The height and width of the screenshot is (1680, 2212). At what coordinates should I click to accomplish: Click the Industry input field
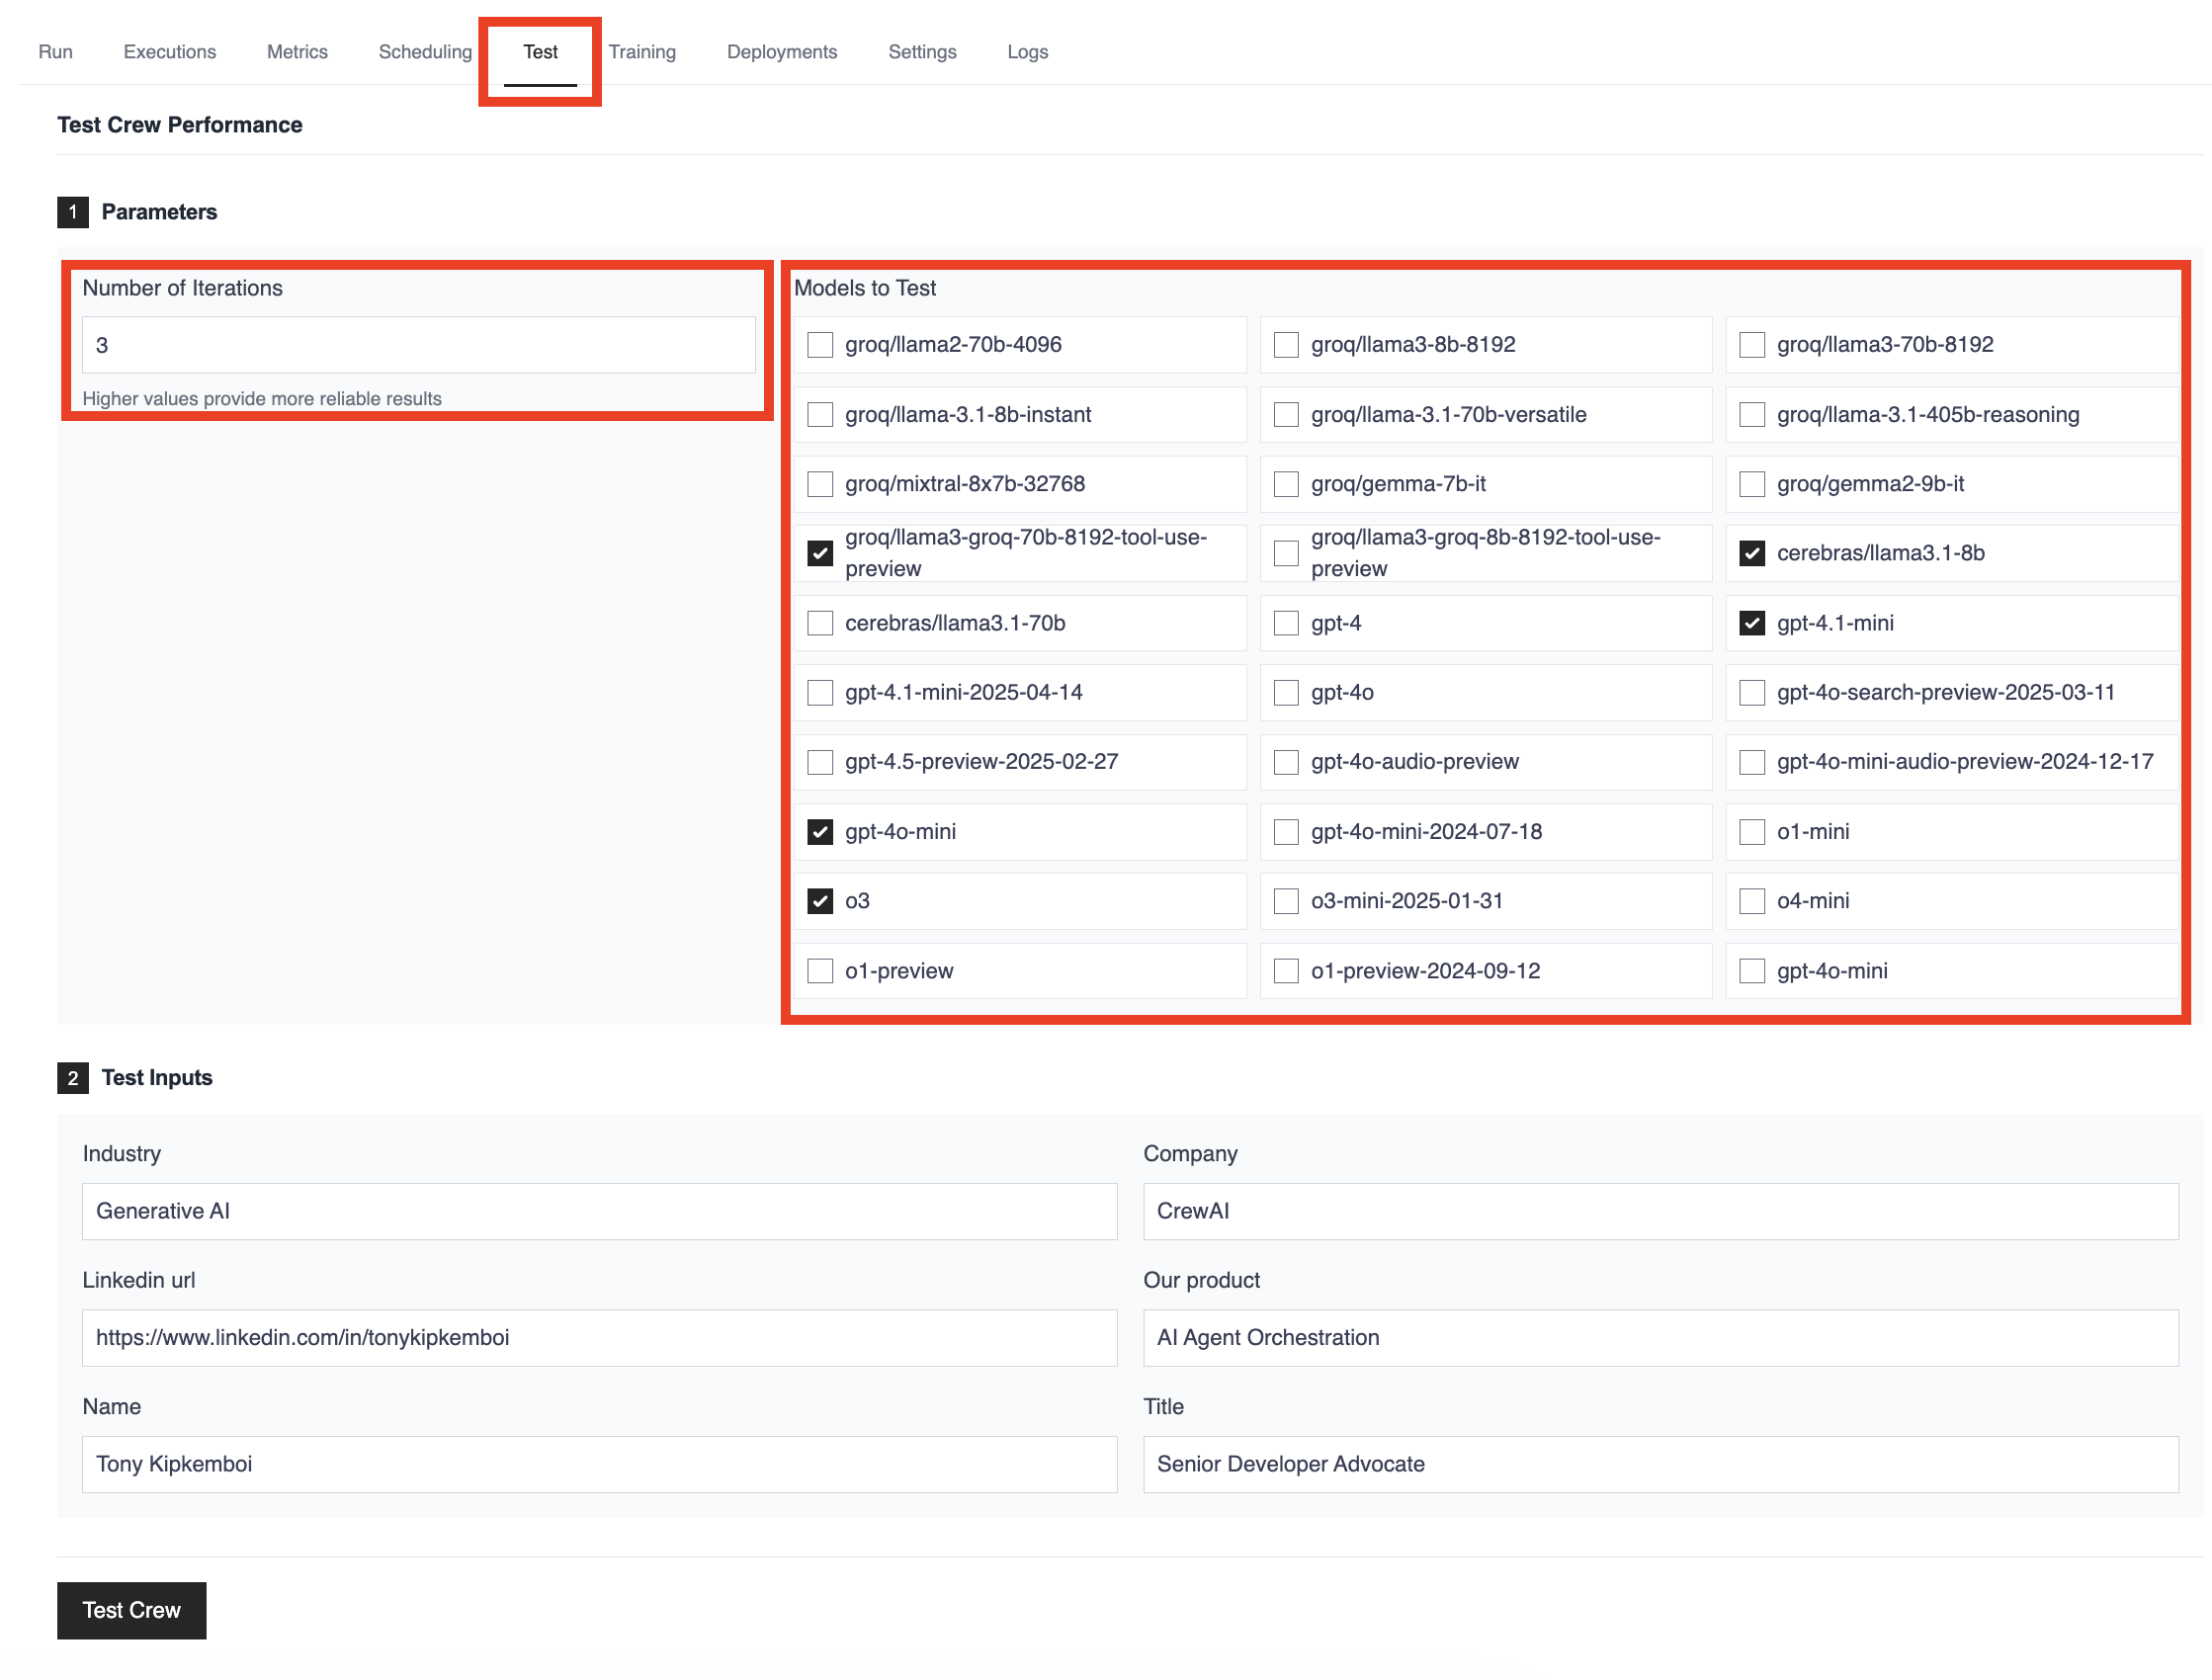point(599,1211)
